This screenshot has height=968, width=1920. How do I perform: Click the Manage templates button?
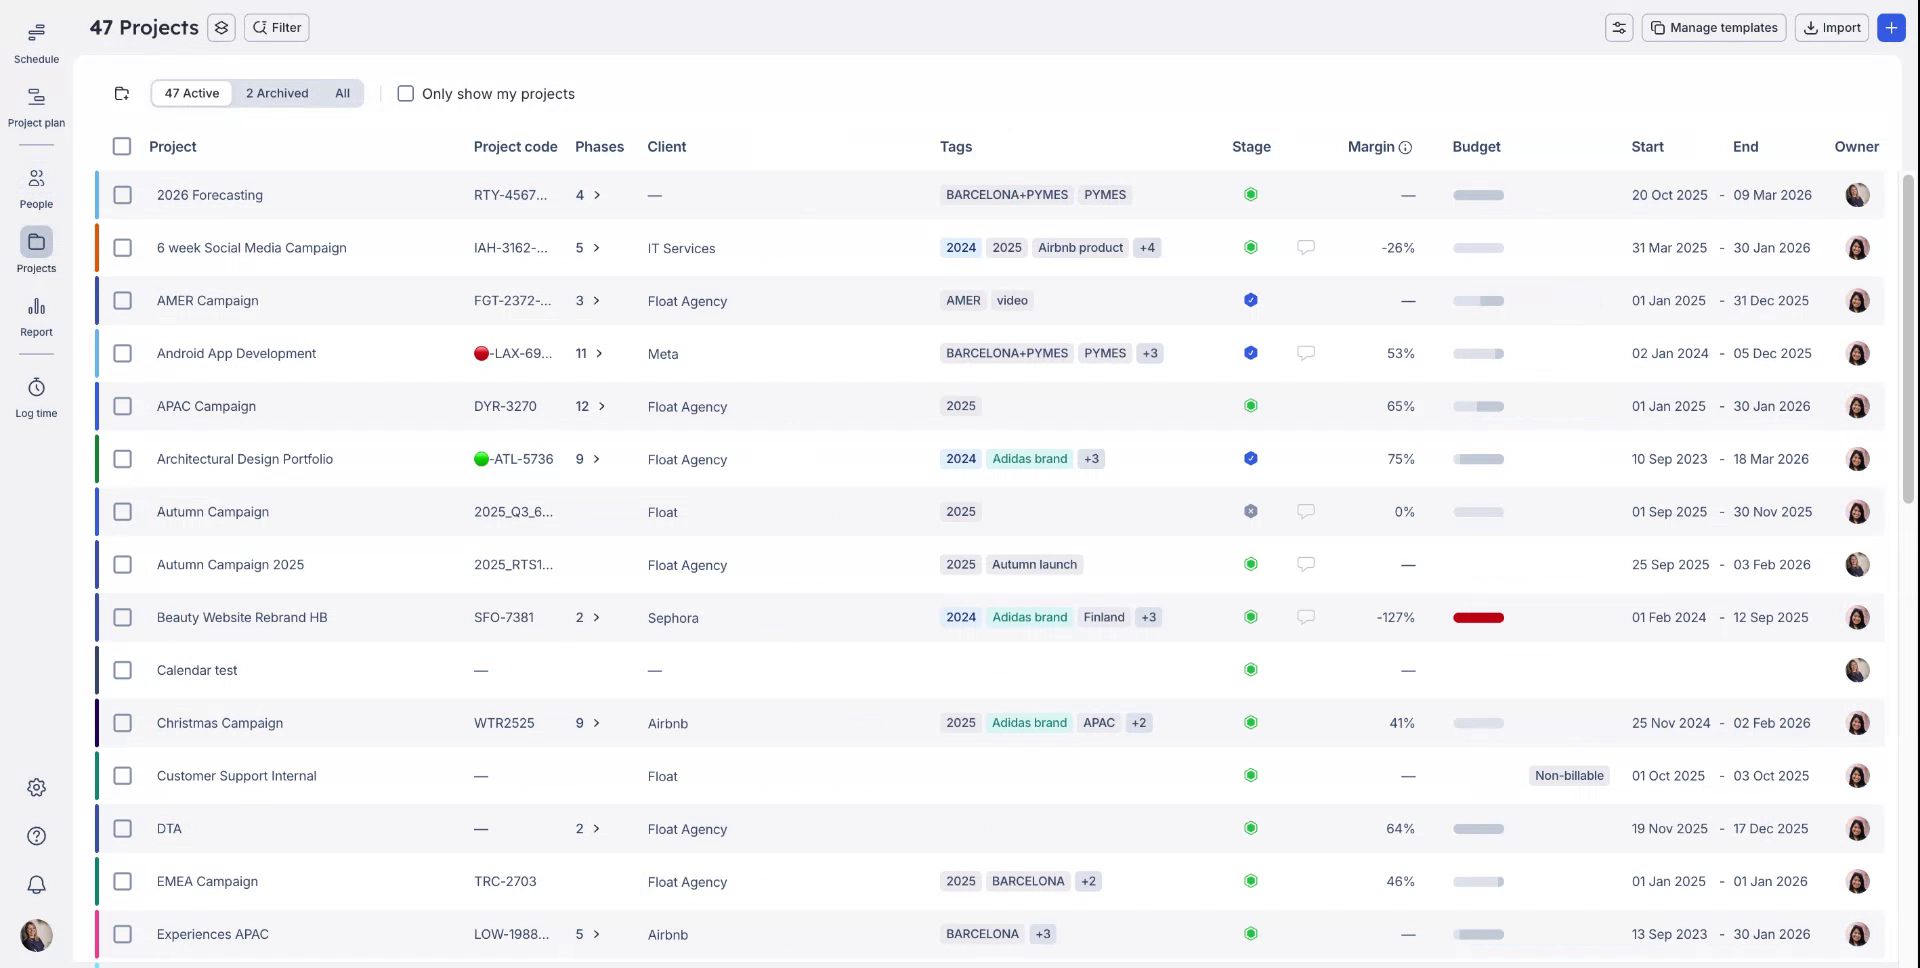[1713, 27]
